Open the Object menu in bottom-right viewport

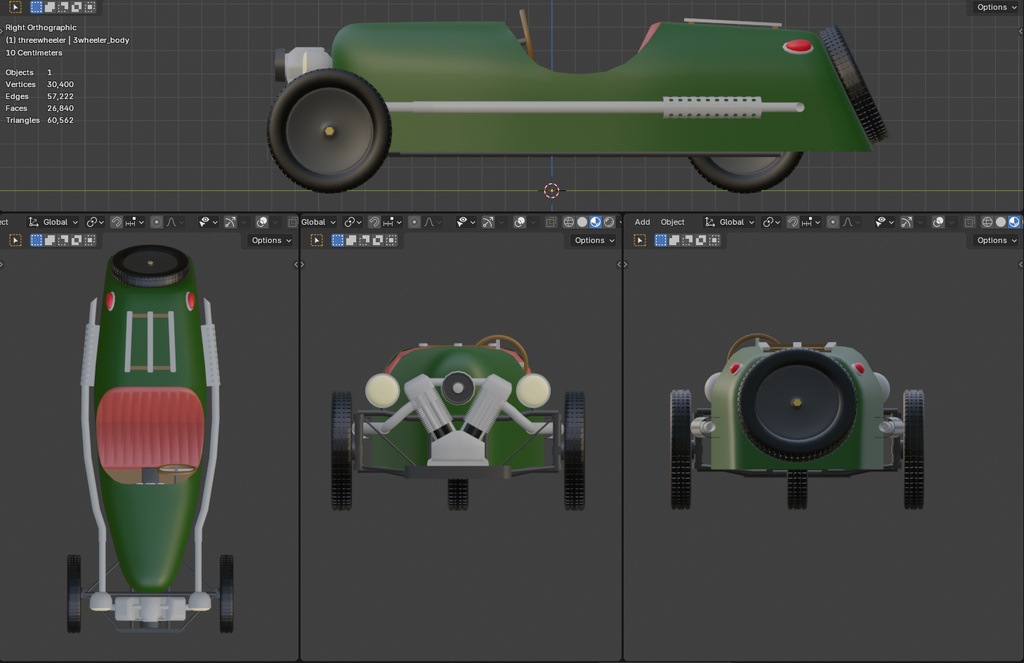(672, 222)
